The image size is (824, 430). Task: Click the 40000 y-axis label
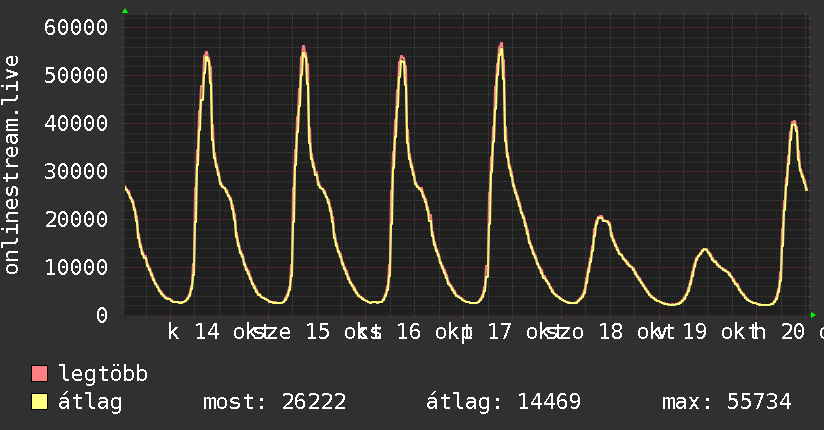coord(76,124)
